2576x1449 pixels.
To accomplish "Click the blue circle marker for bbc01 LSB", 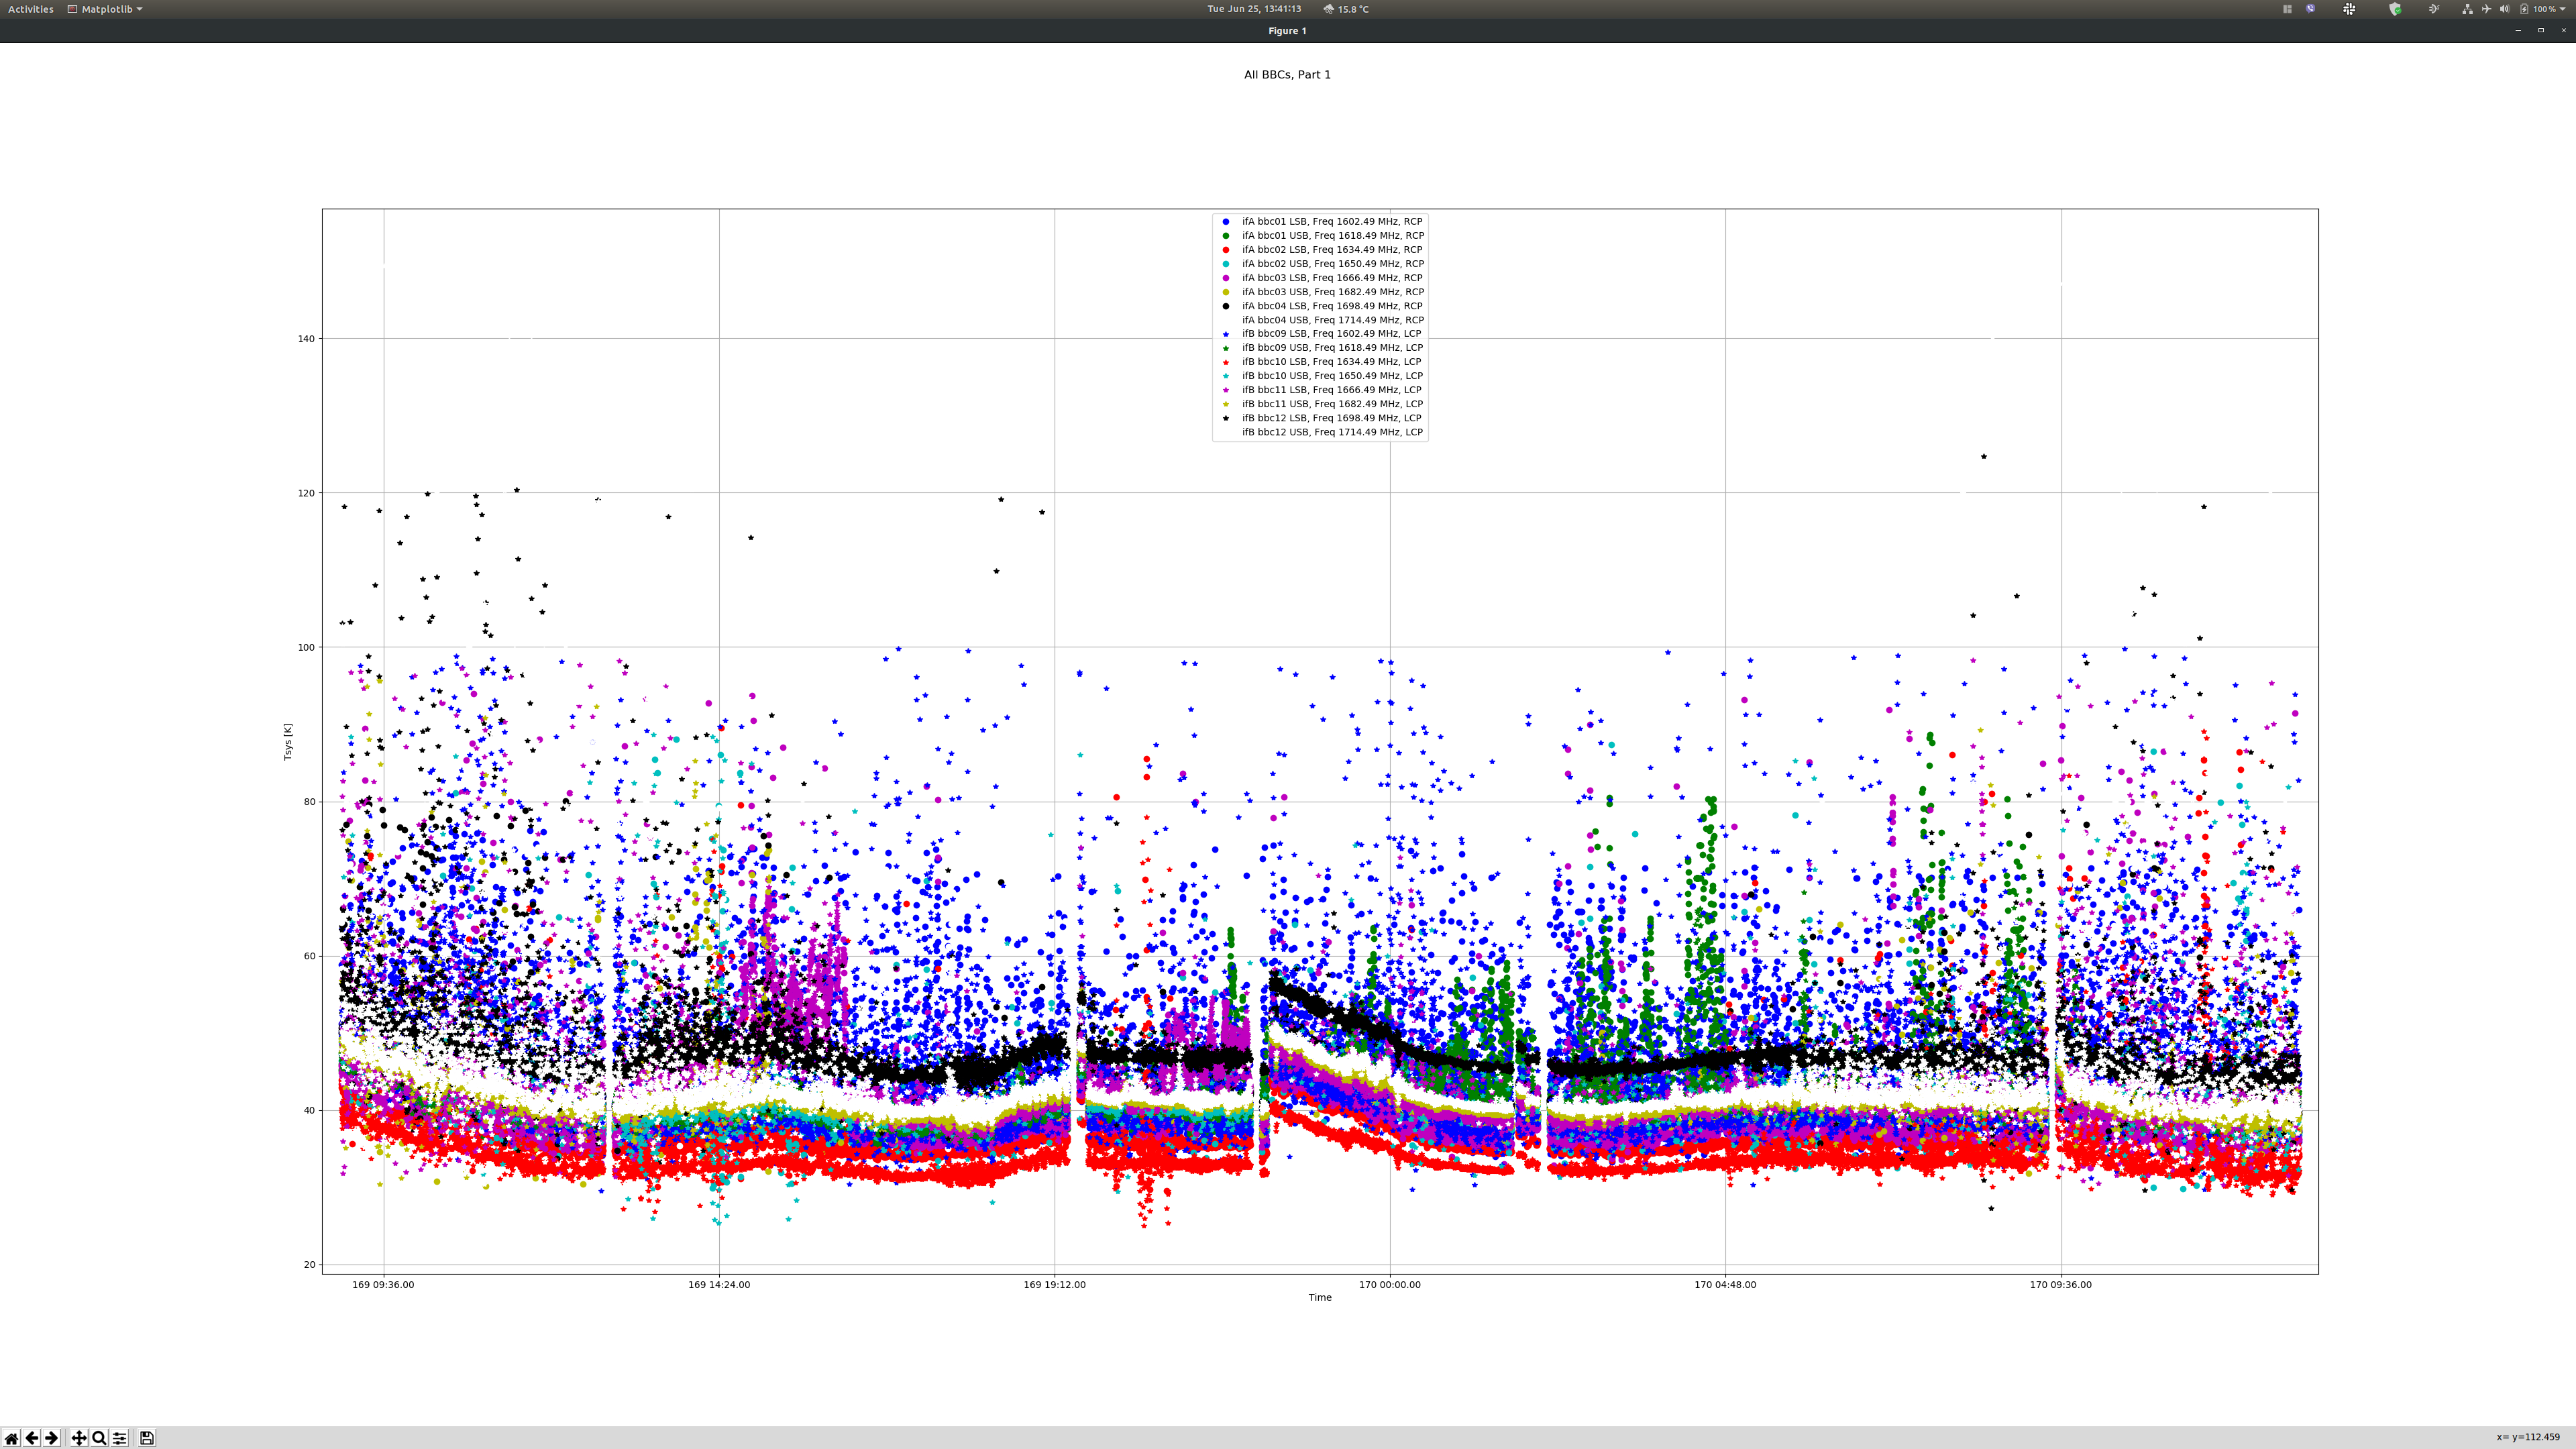I will pos(1226,222).
